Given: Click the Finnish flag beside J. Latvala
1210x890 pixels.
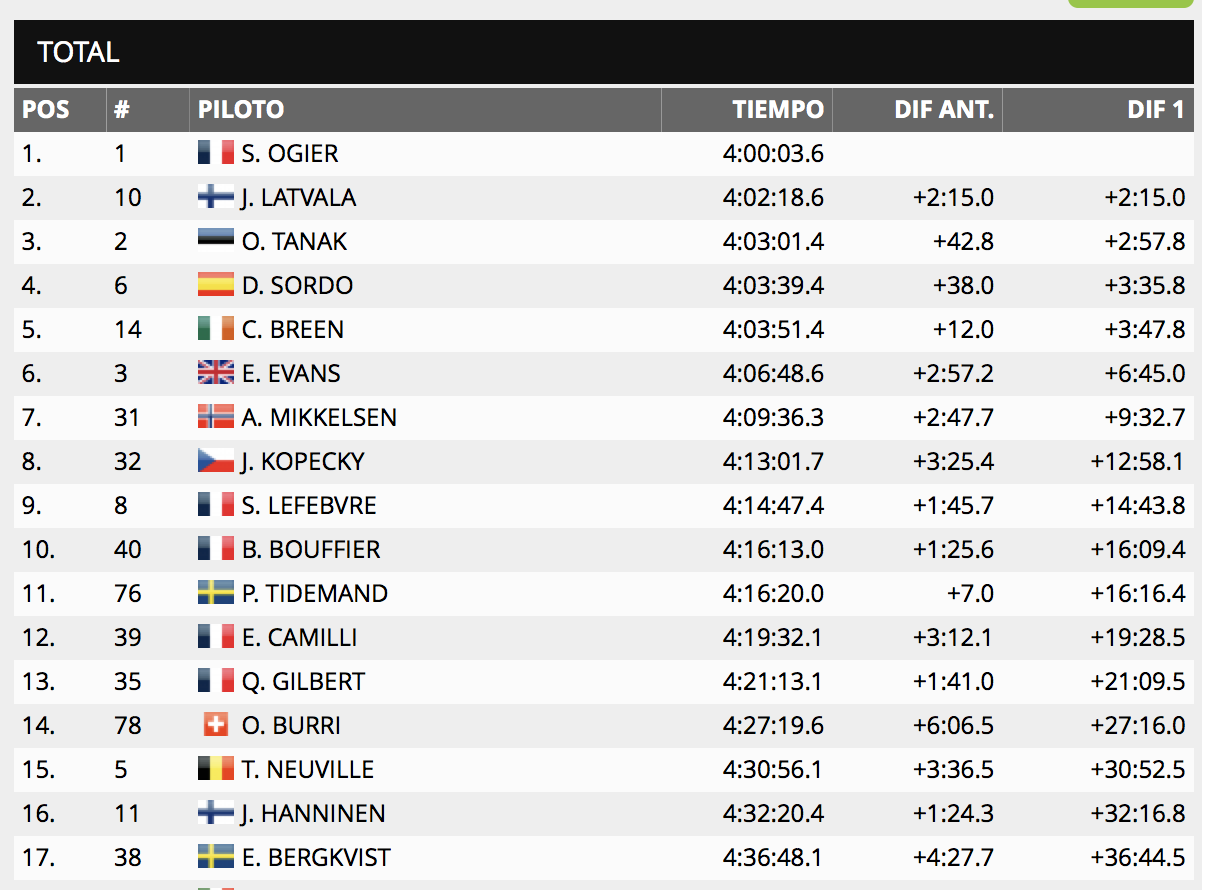Looking at the screenshot, I should pyautogui.click(x=215, y=197).
